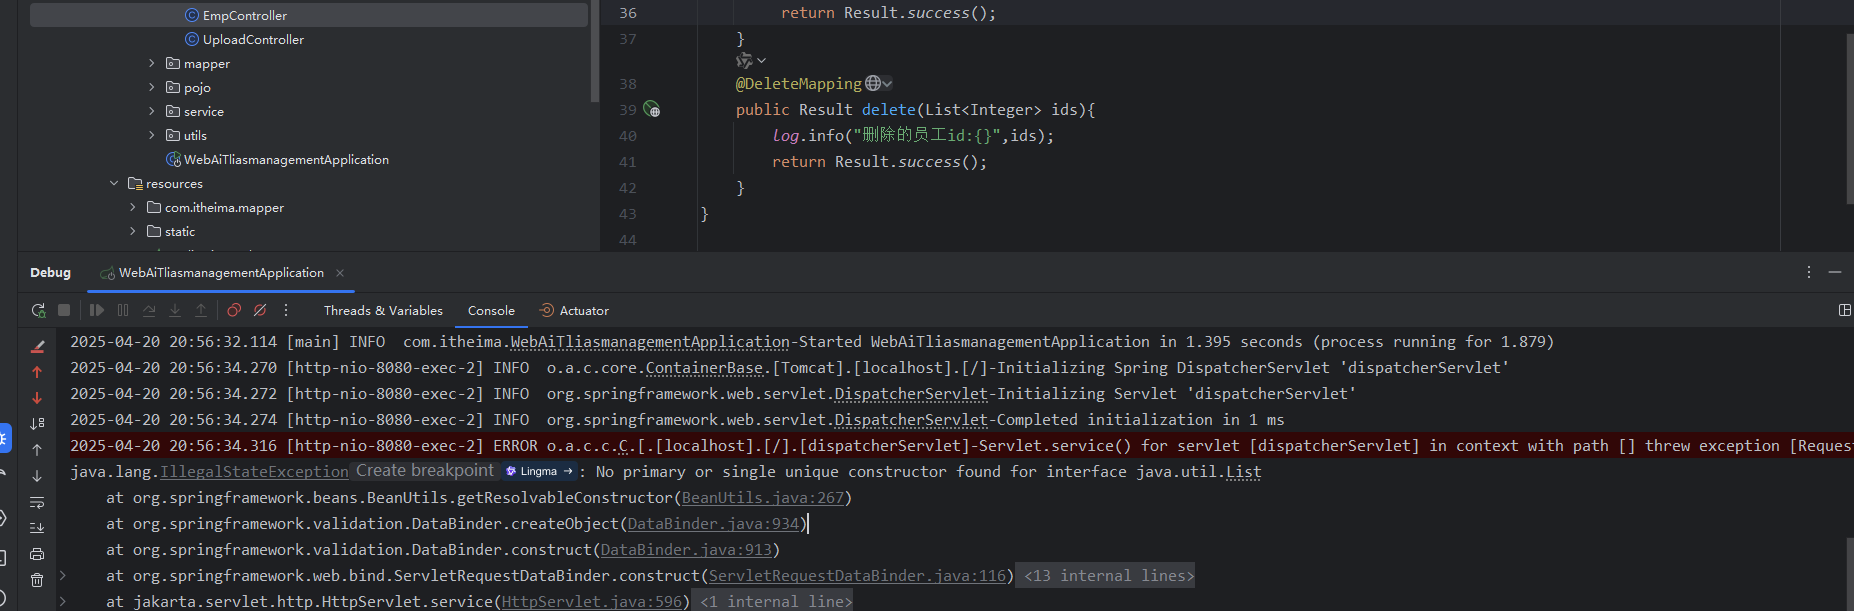Switch to Console tab
1854x611 pixels.
[x=491, y=311]
